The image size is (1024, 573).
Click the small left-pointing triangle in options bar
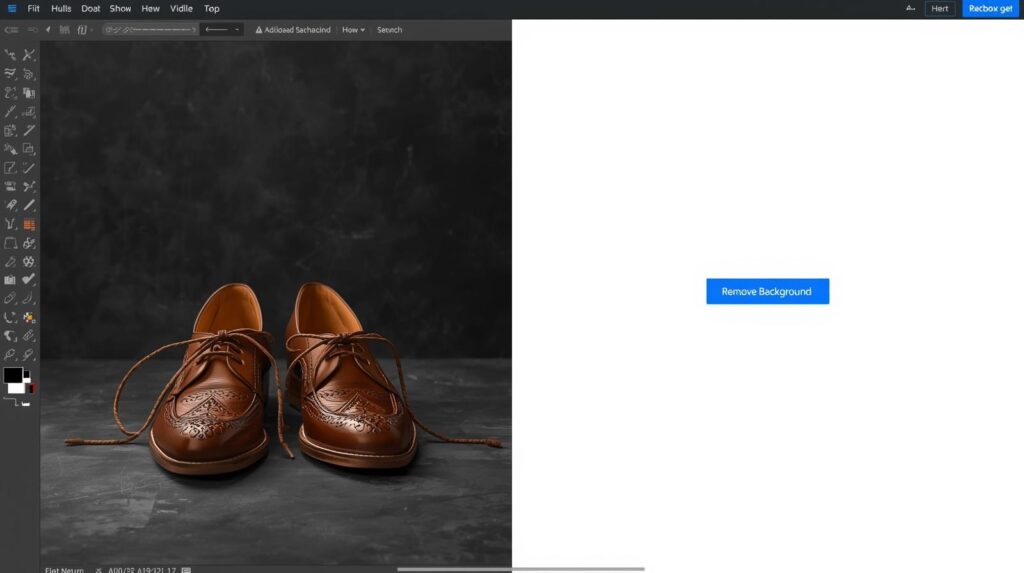(x=48, y=29)
